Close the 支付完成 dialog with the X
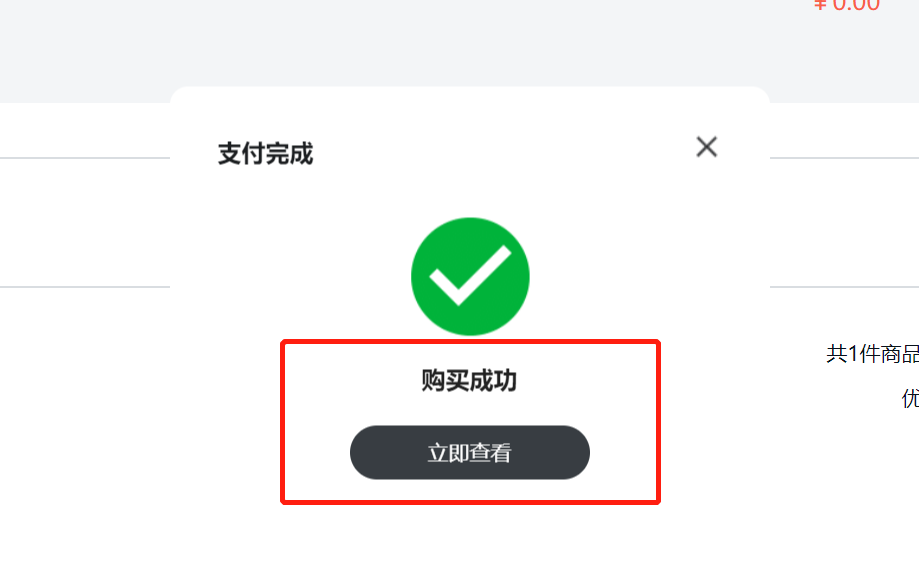The width and height of the screenshot is (919, 567). [x=706, y=147]
